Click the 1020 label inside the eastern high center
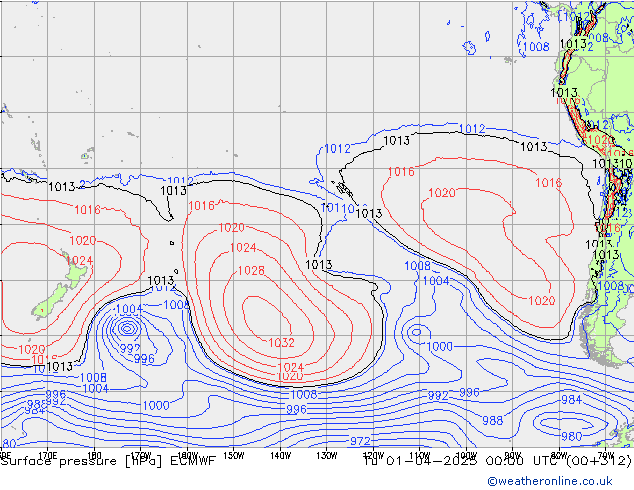The width and height of the screenshot is (634, 490). coord(442,192)
